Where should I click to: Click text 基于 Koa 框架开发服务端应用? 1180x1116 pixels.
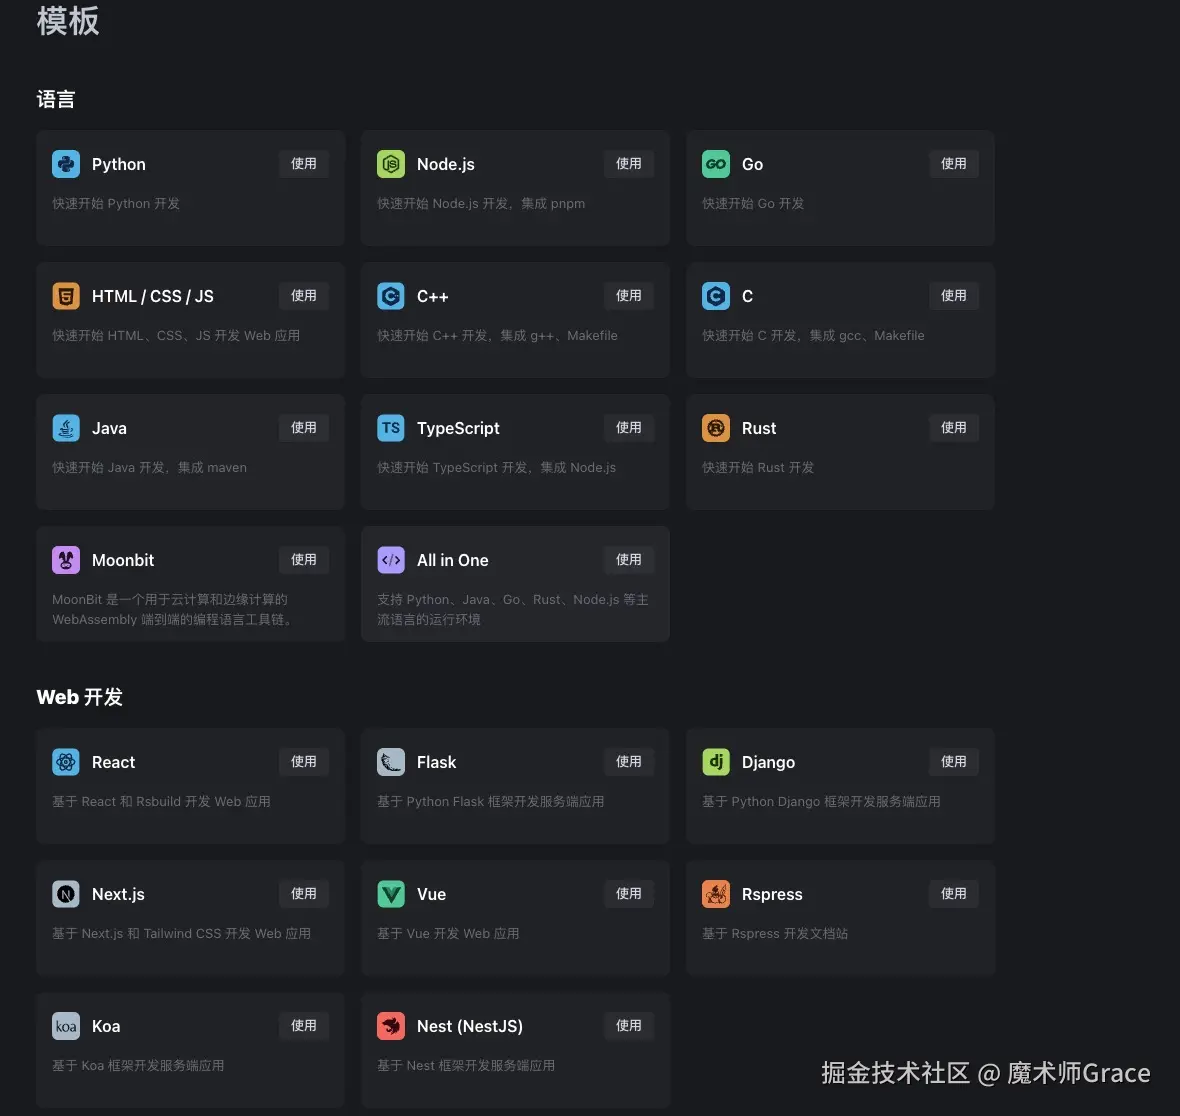click(138, 1066)
